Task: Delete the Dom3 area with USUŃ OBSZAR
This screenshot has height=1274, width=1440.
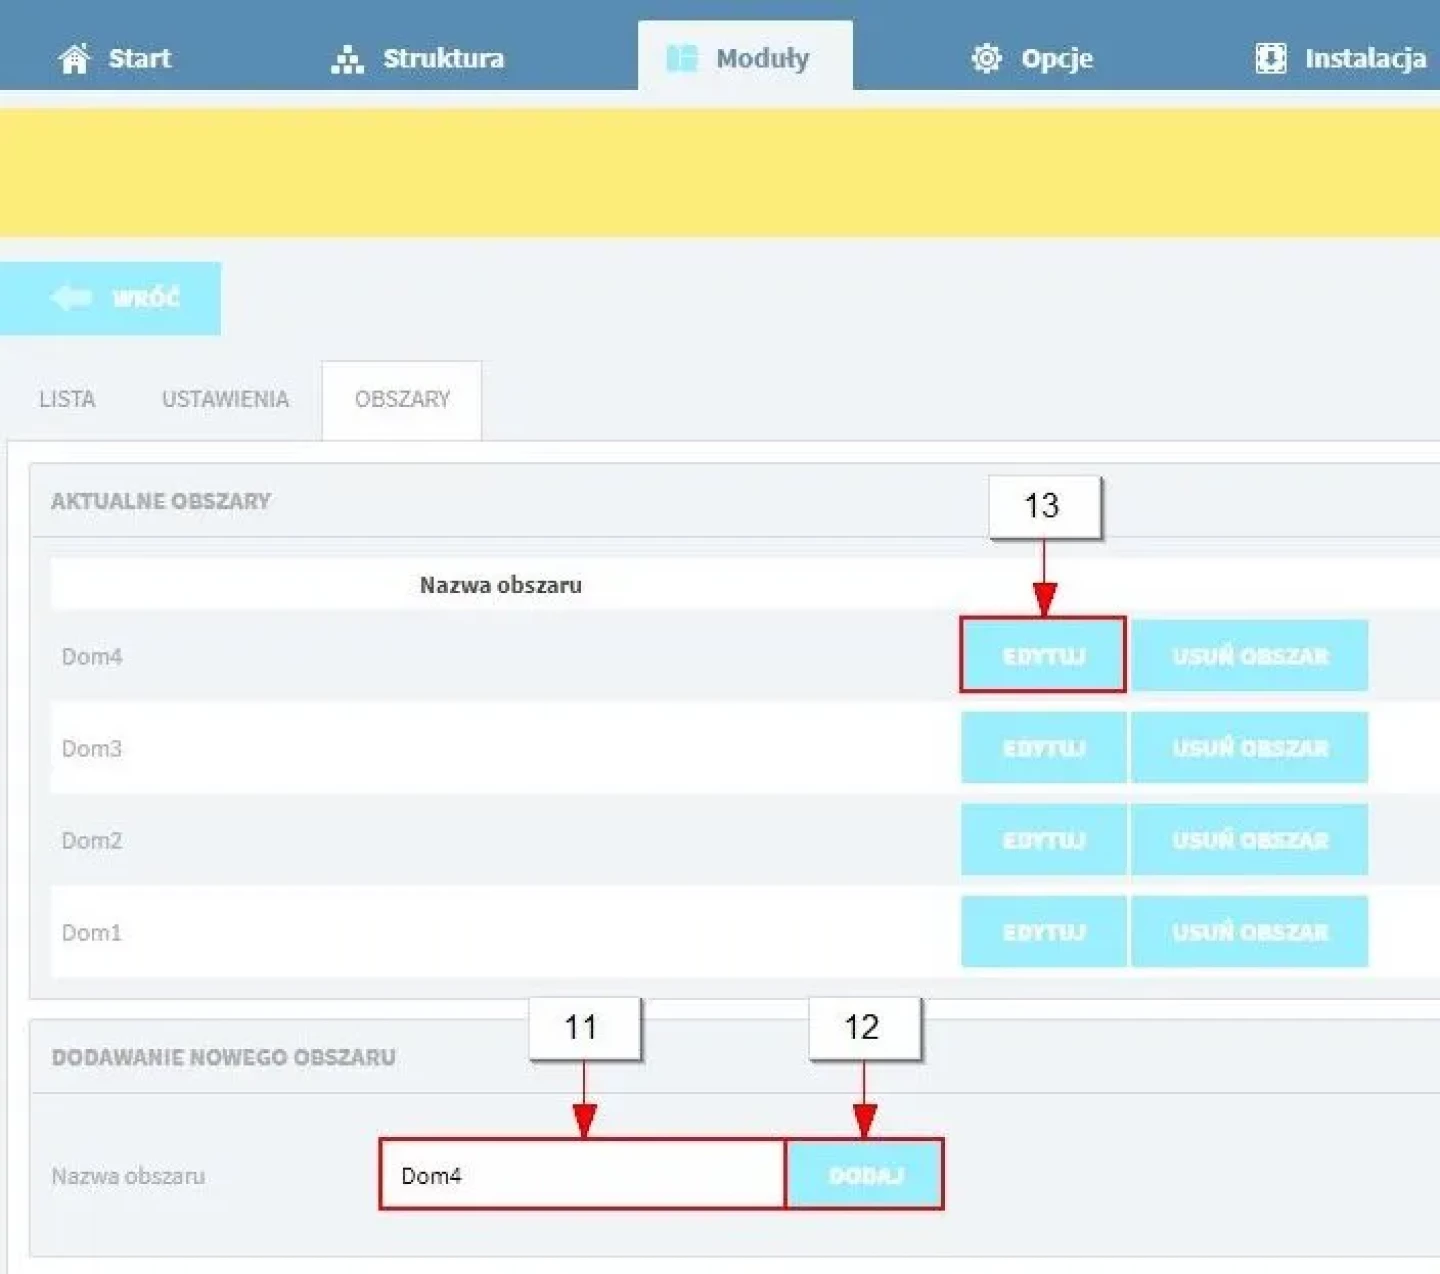Action: coord(1250,748)
